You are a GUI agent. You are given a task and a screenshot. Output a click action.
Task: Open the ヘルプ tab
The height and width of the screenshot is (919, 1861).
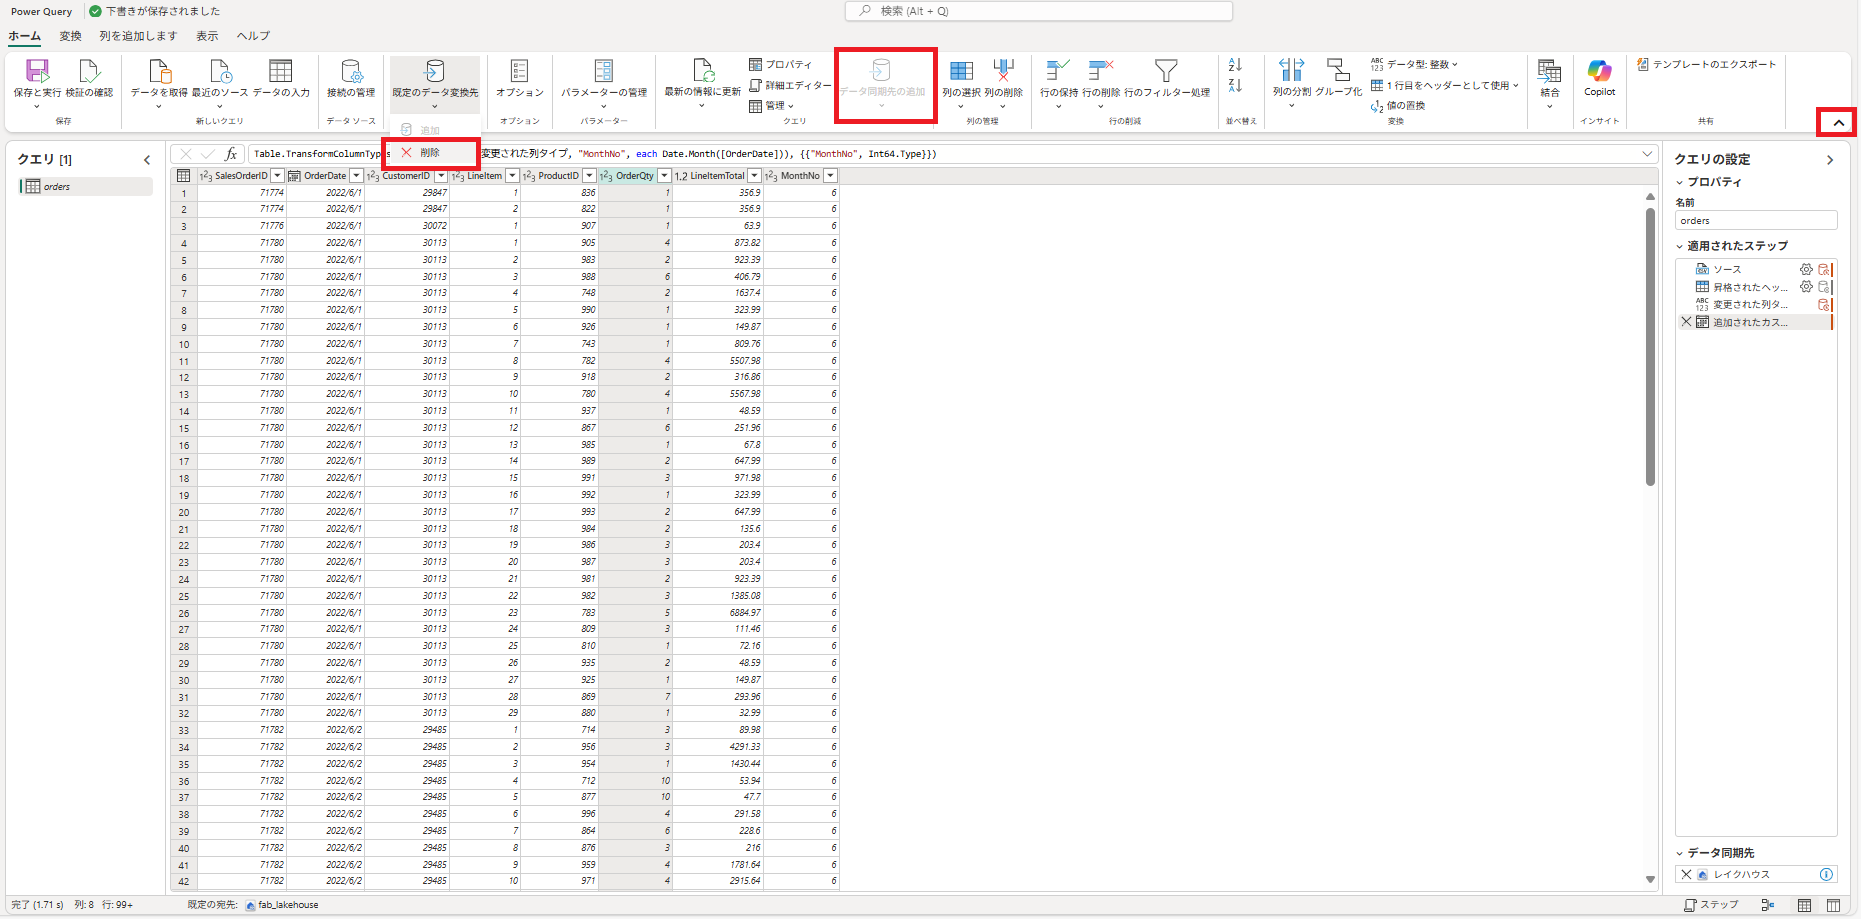point(253,36)
